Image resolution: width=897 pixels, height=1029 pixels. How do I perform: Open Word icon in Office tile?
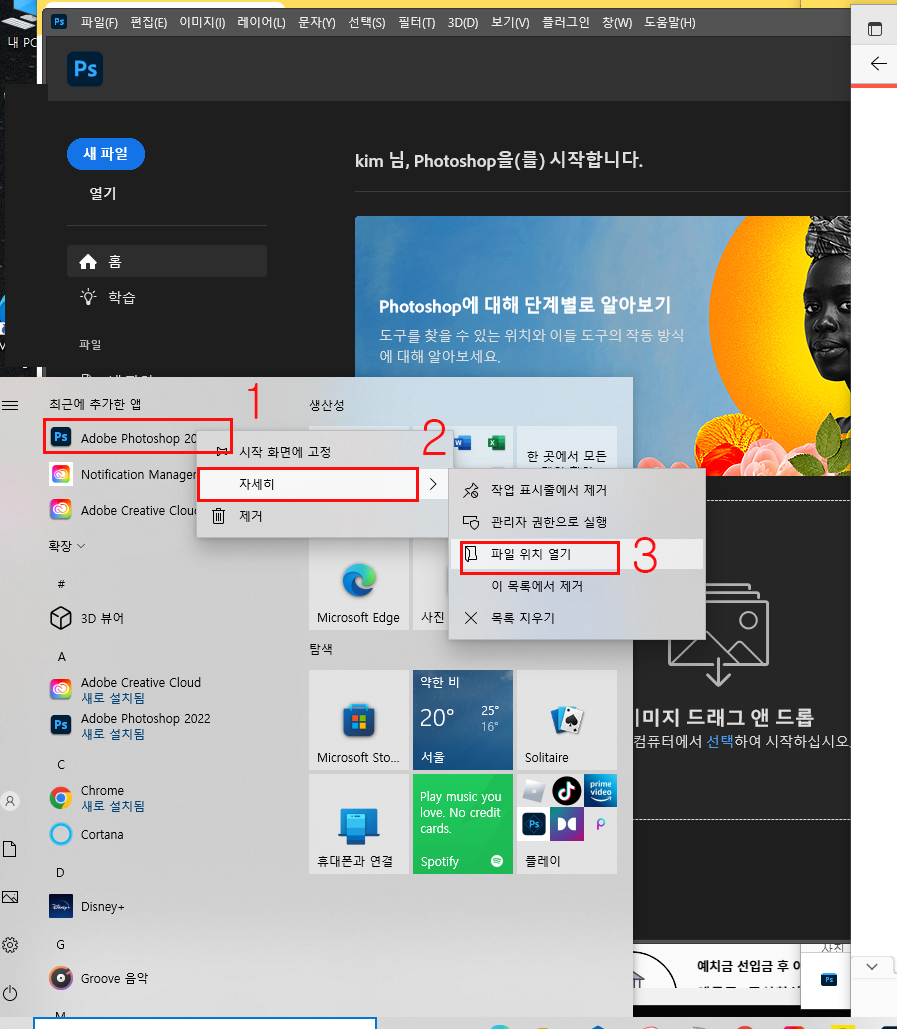463,443
